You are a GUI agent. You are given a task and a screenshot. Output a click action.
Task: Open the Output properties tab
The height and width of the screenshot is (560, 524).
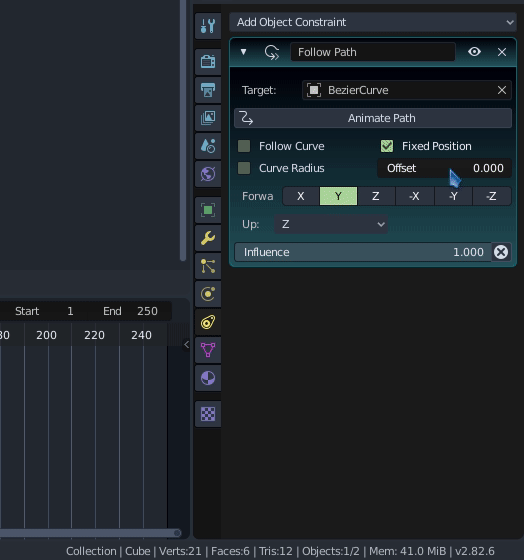coord(208,90)
